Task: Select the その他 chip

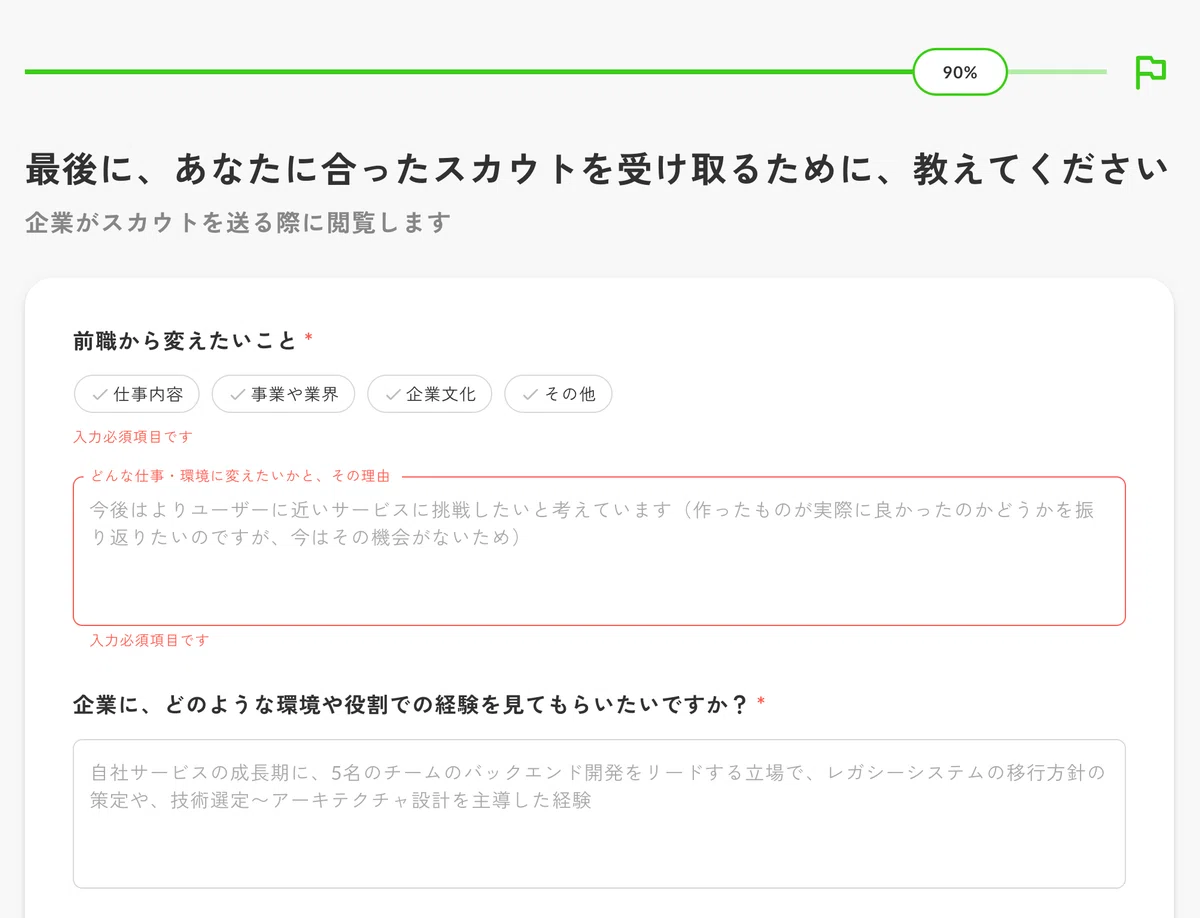Action: coord(558,394)
